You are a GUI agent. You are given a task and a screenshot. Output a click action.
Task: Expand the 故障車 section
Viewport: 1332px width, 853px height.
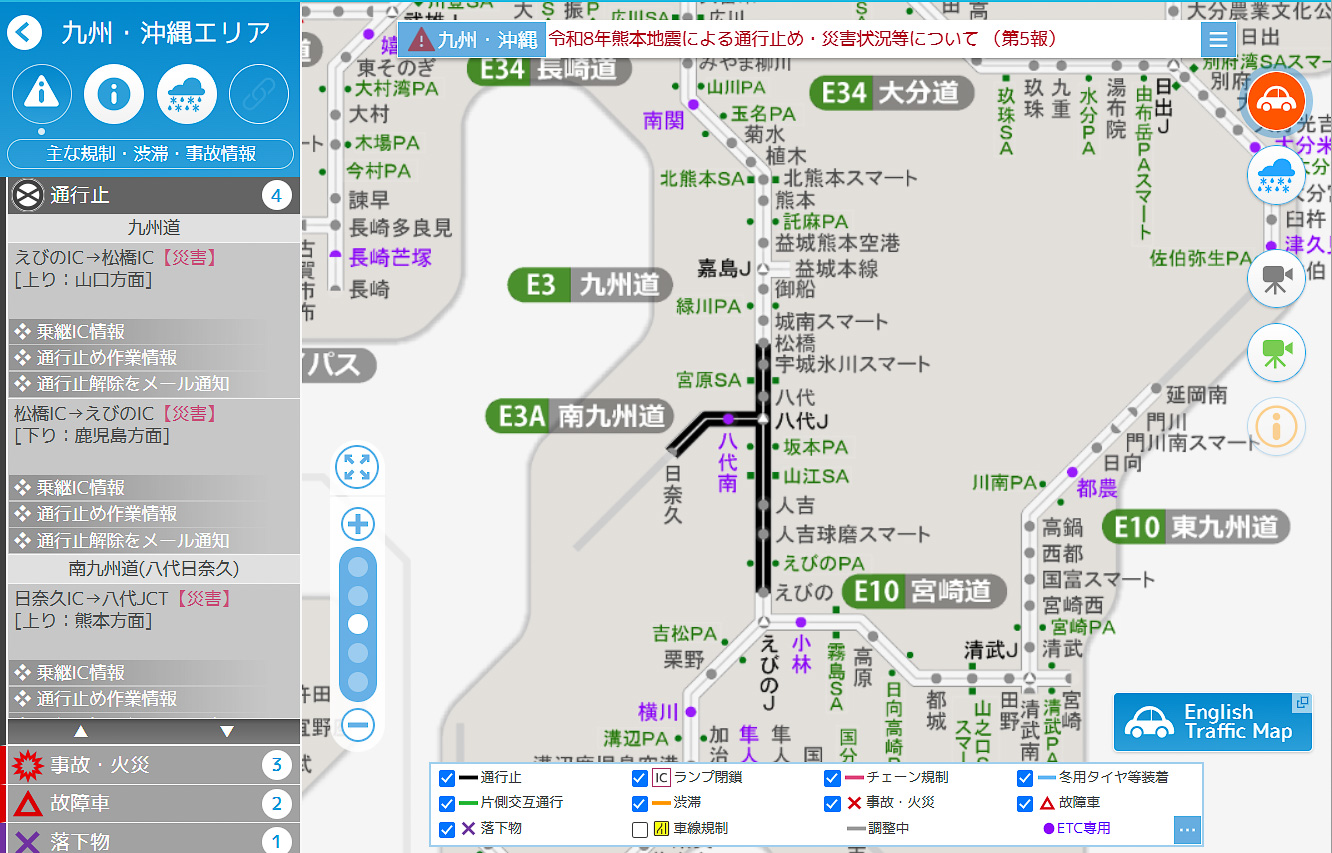coord(154,803)
